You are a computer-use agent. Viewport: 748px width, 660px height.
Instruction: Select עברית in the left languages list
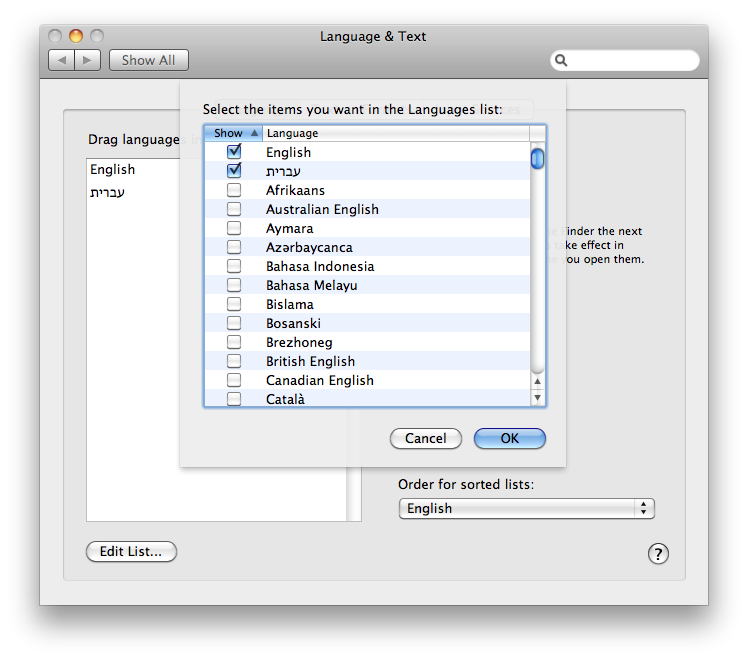pos(107,192)
